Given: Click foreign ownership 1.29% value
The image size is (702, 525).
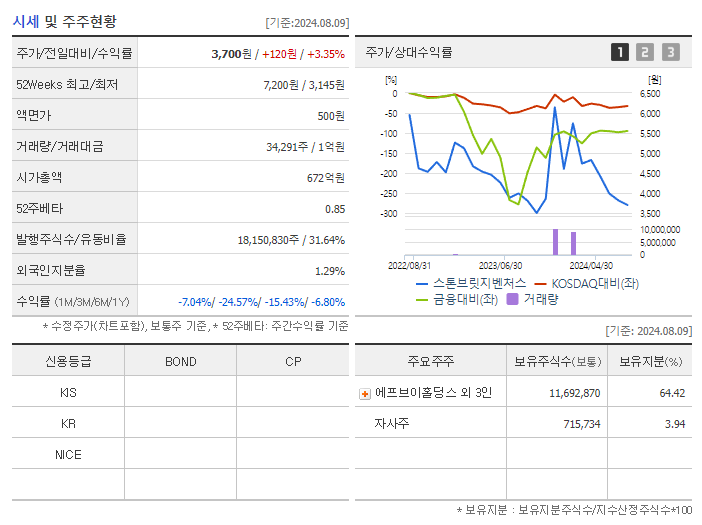Looking at the screenshot, I should 330,271.
